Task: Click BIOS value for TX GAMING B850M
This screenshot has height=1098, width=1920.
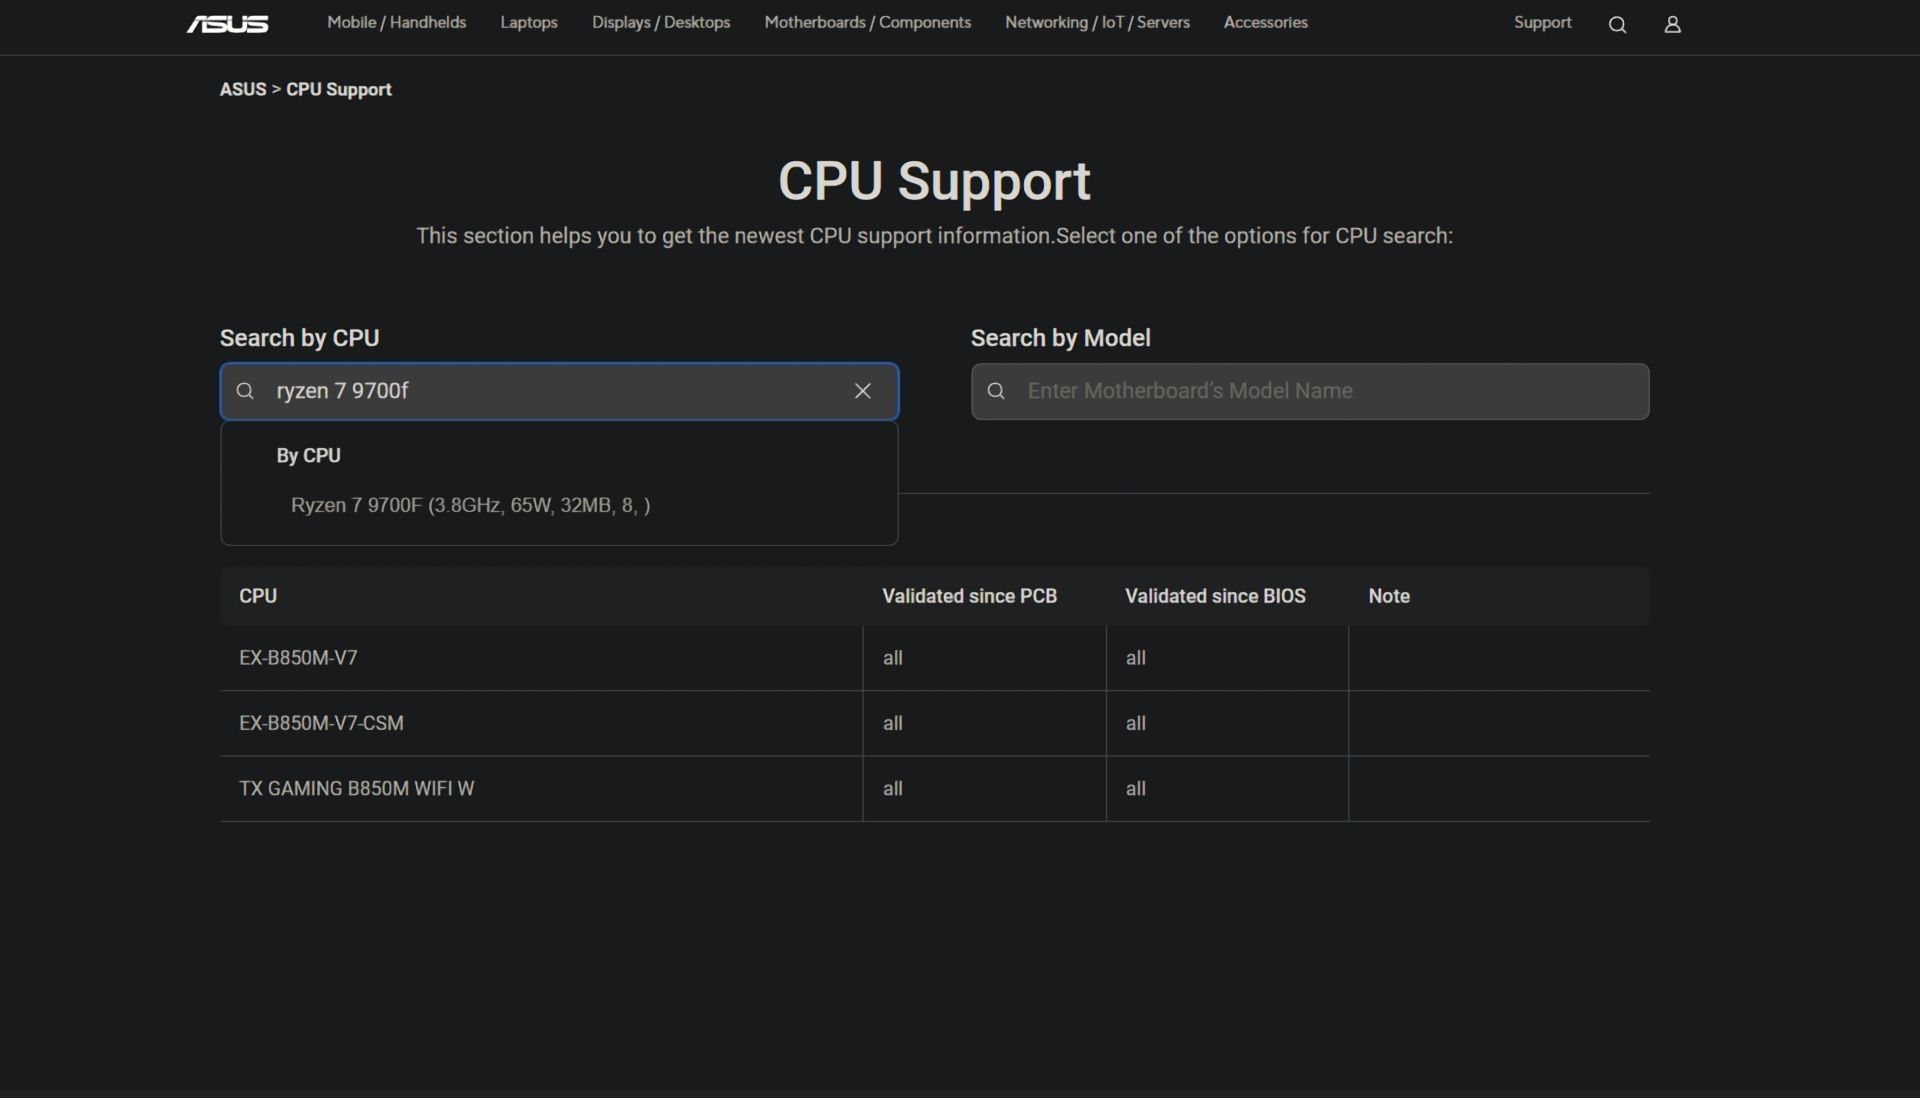Action: 1136,788
